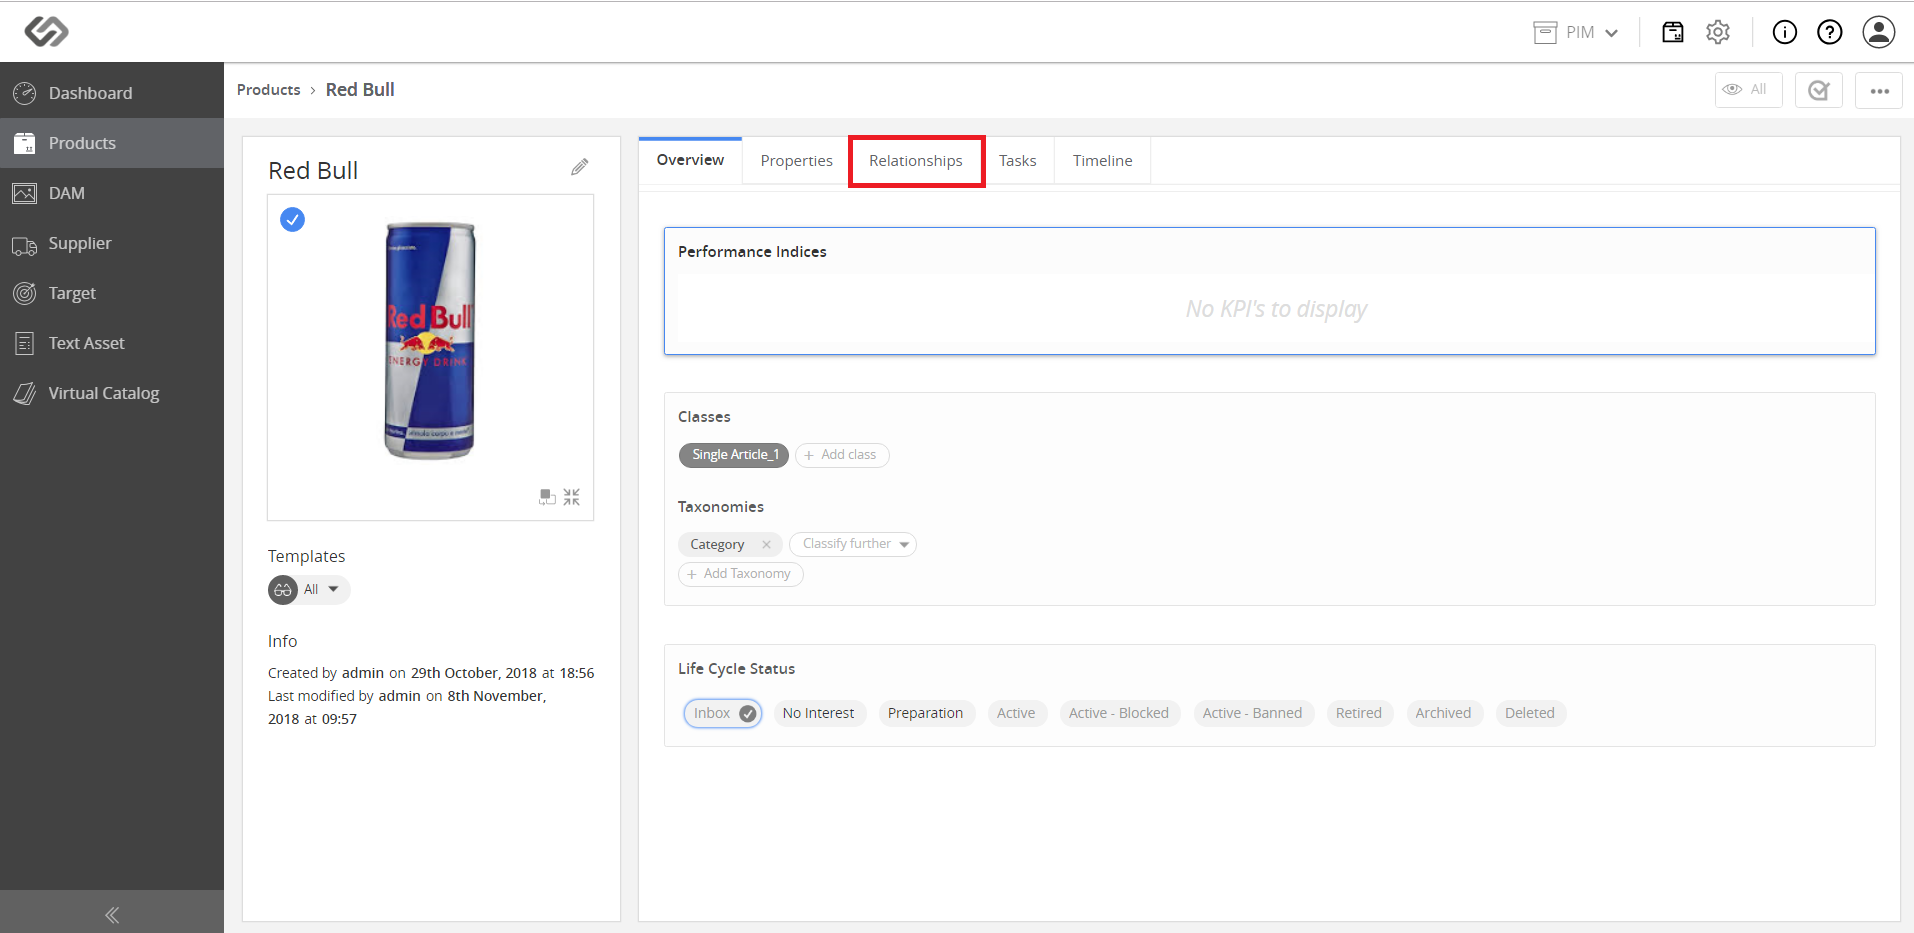Screen dimensions: 1914x933
Task: Toggle the All visibility eye button
Action: pyautogui.click(x=1748, y=90)
